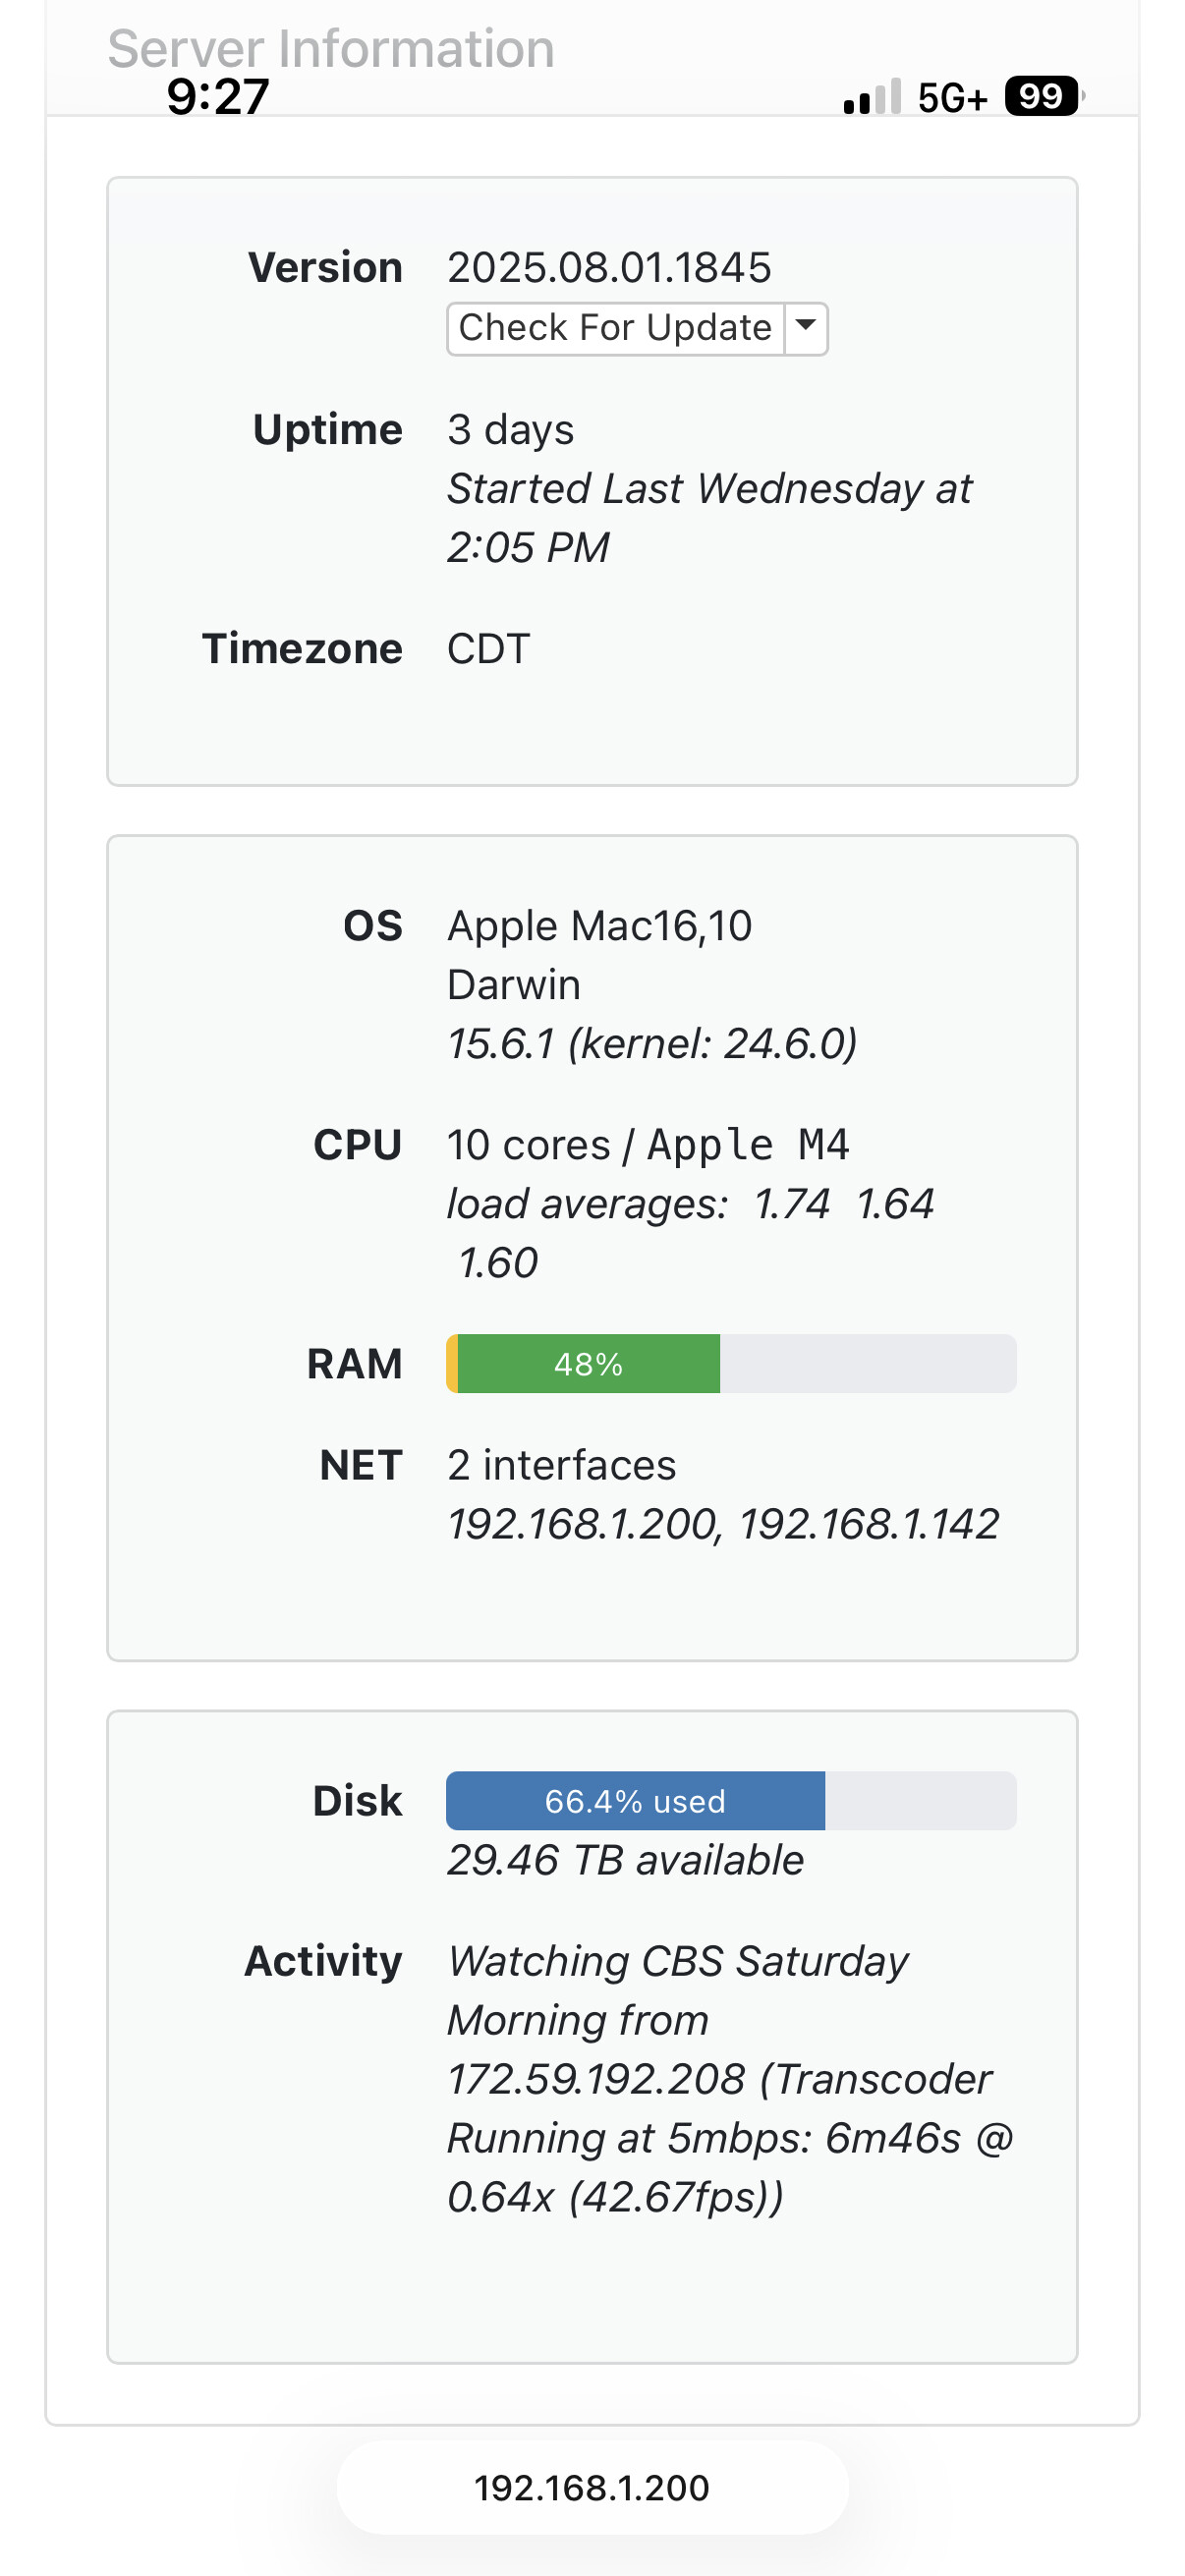Click the CDT timezone value

pos(488,649)
